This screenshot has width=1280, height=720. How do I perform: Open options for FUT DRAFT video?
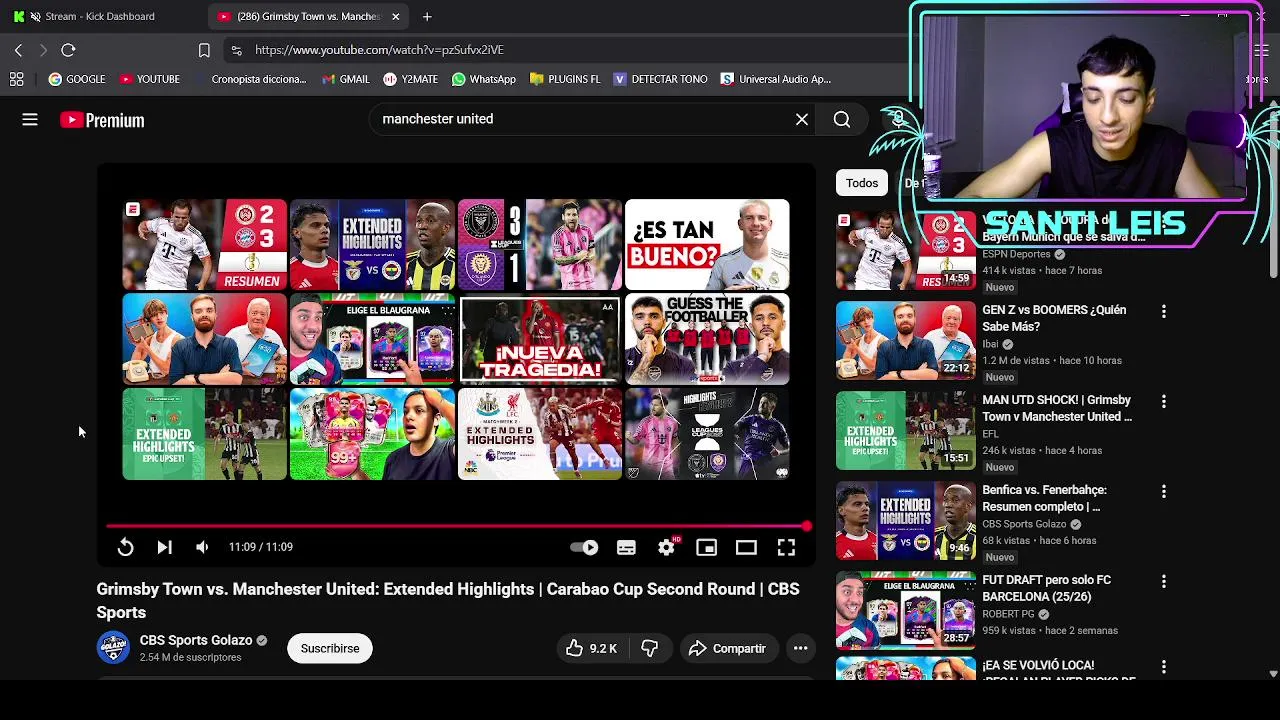point(1163,582)
